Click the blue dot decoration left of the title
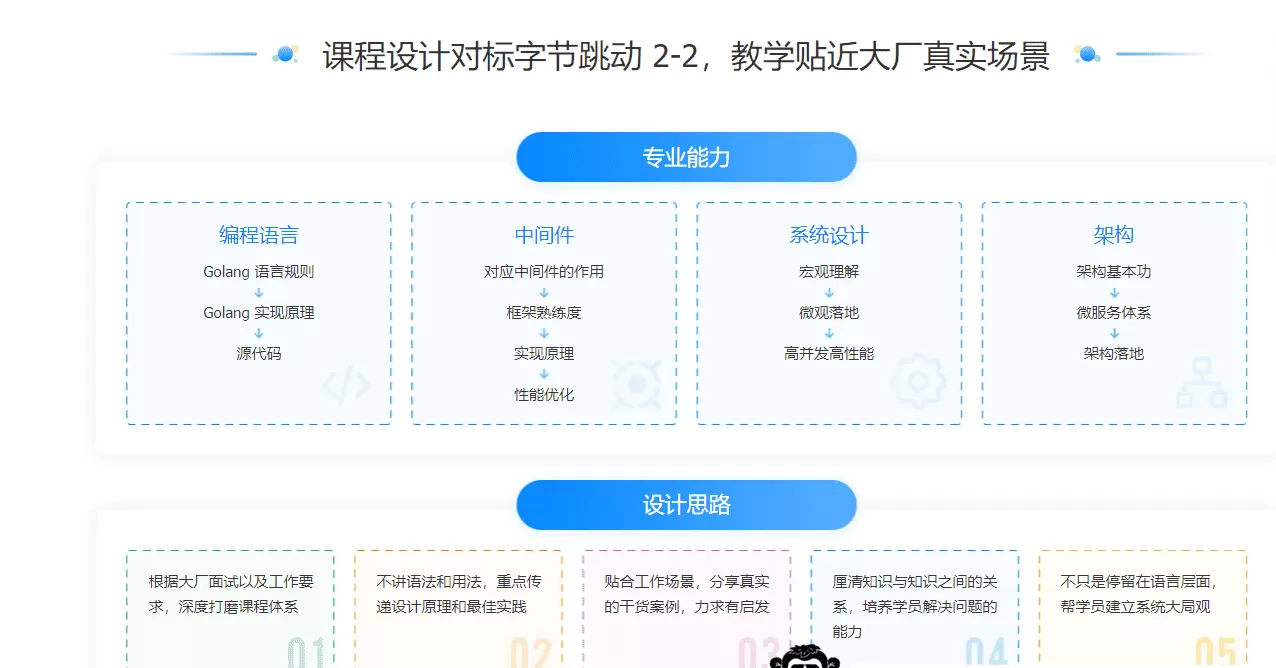The image size is (1276, 668). pyautogui.click(x=283, y=55)
